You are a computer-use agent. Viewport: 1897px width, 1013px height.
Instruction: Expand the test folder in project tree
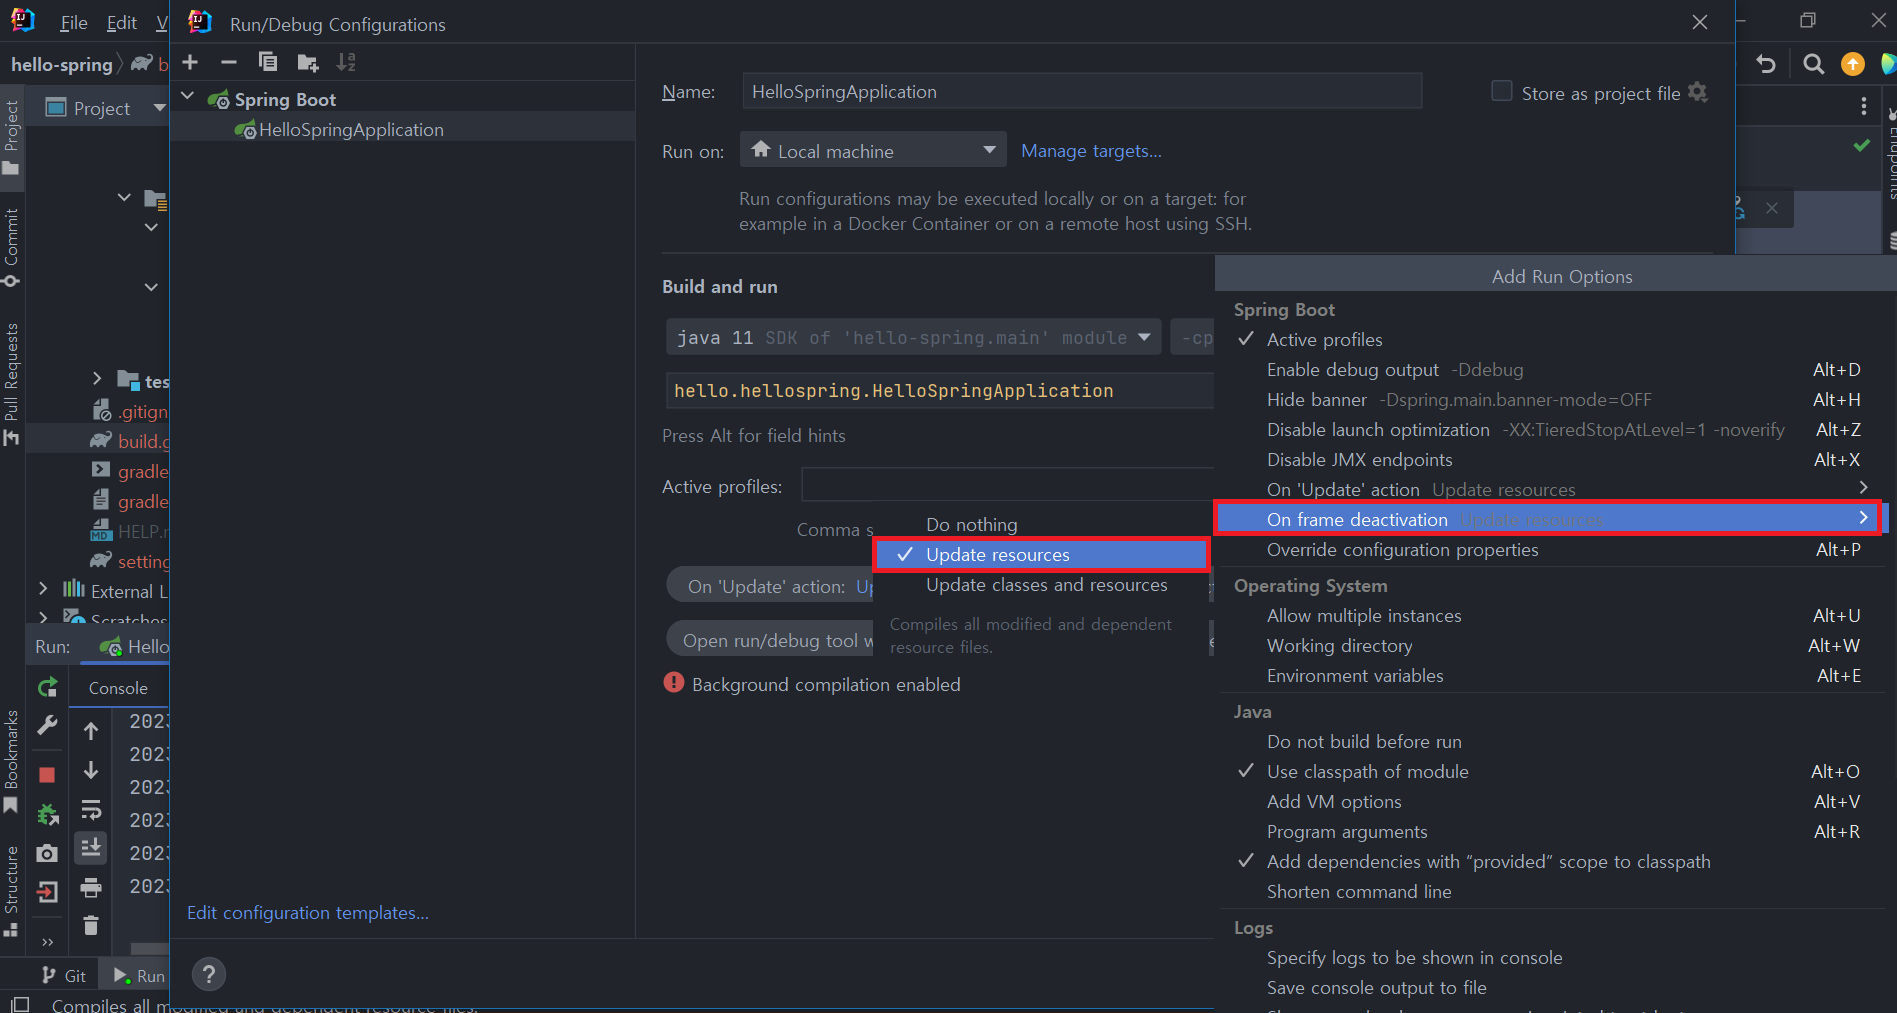point(97,378)
